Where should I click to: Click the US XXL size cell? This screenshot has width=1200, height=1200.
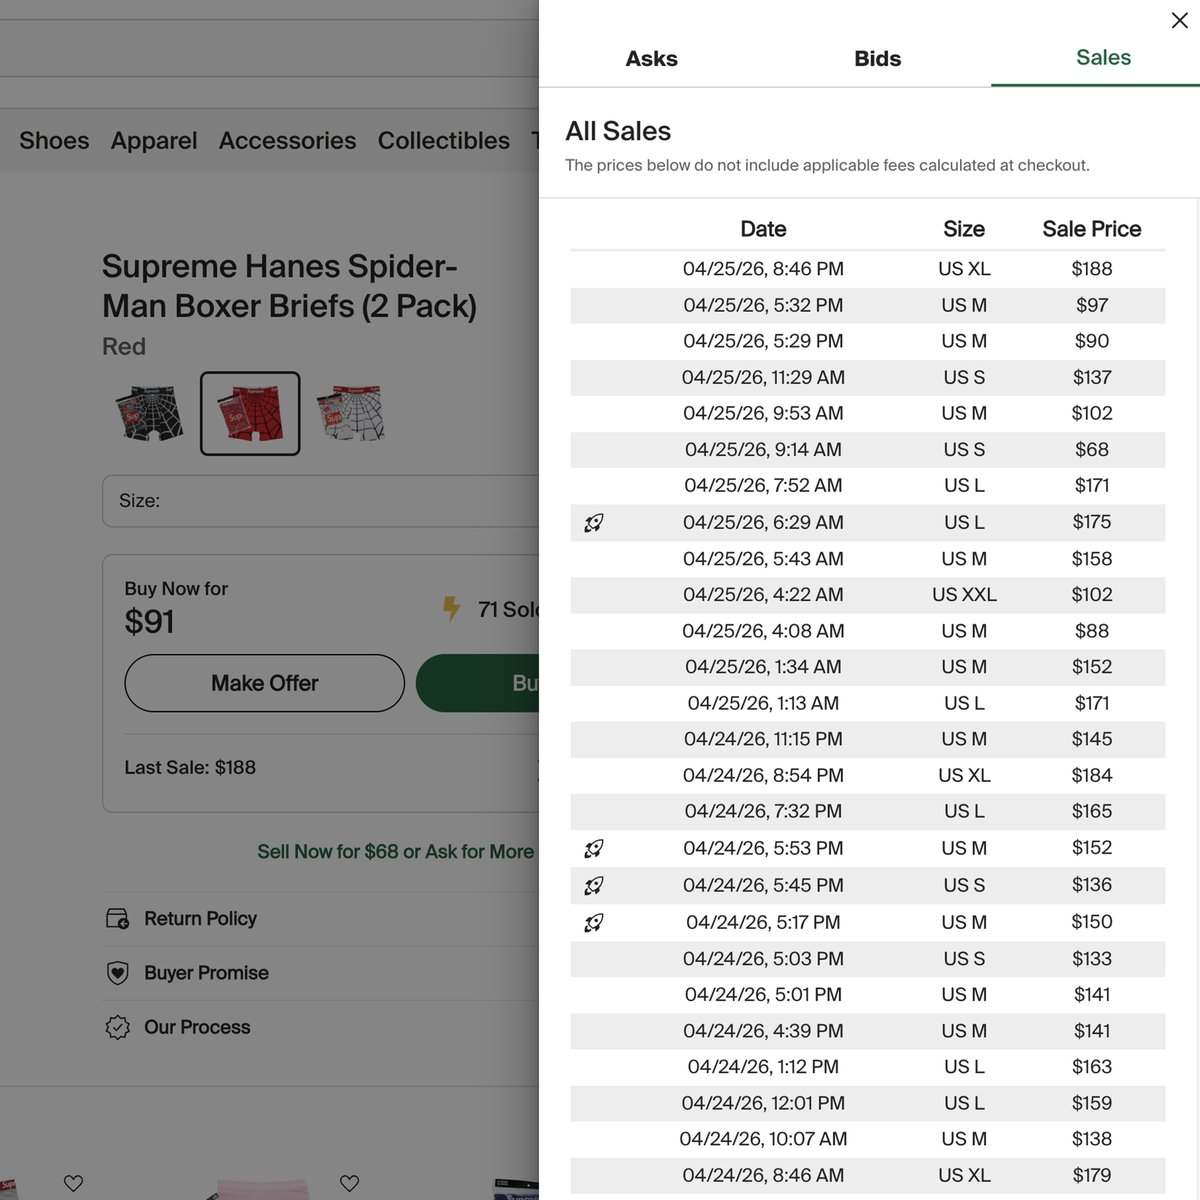(964, 594)
